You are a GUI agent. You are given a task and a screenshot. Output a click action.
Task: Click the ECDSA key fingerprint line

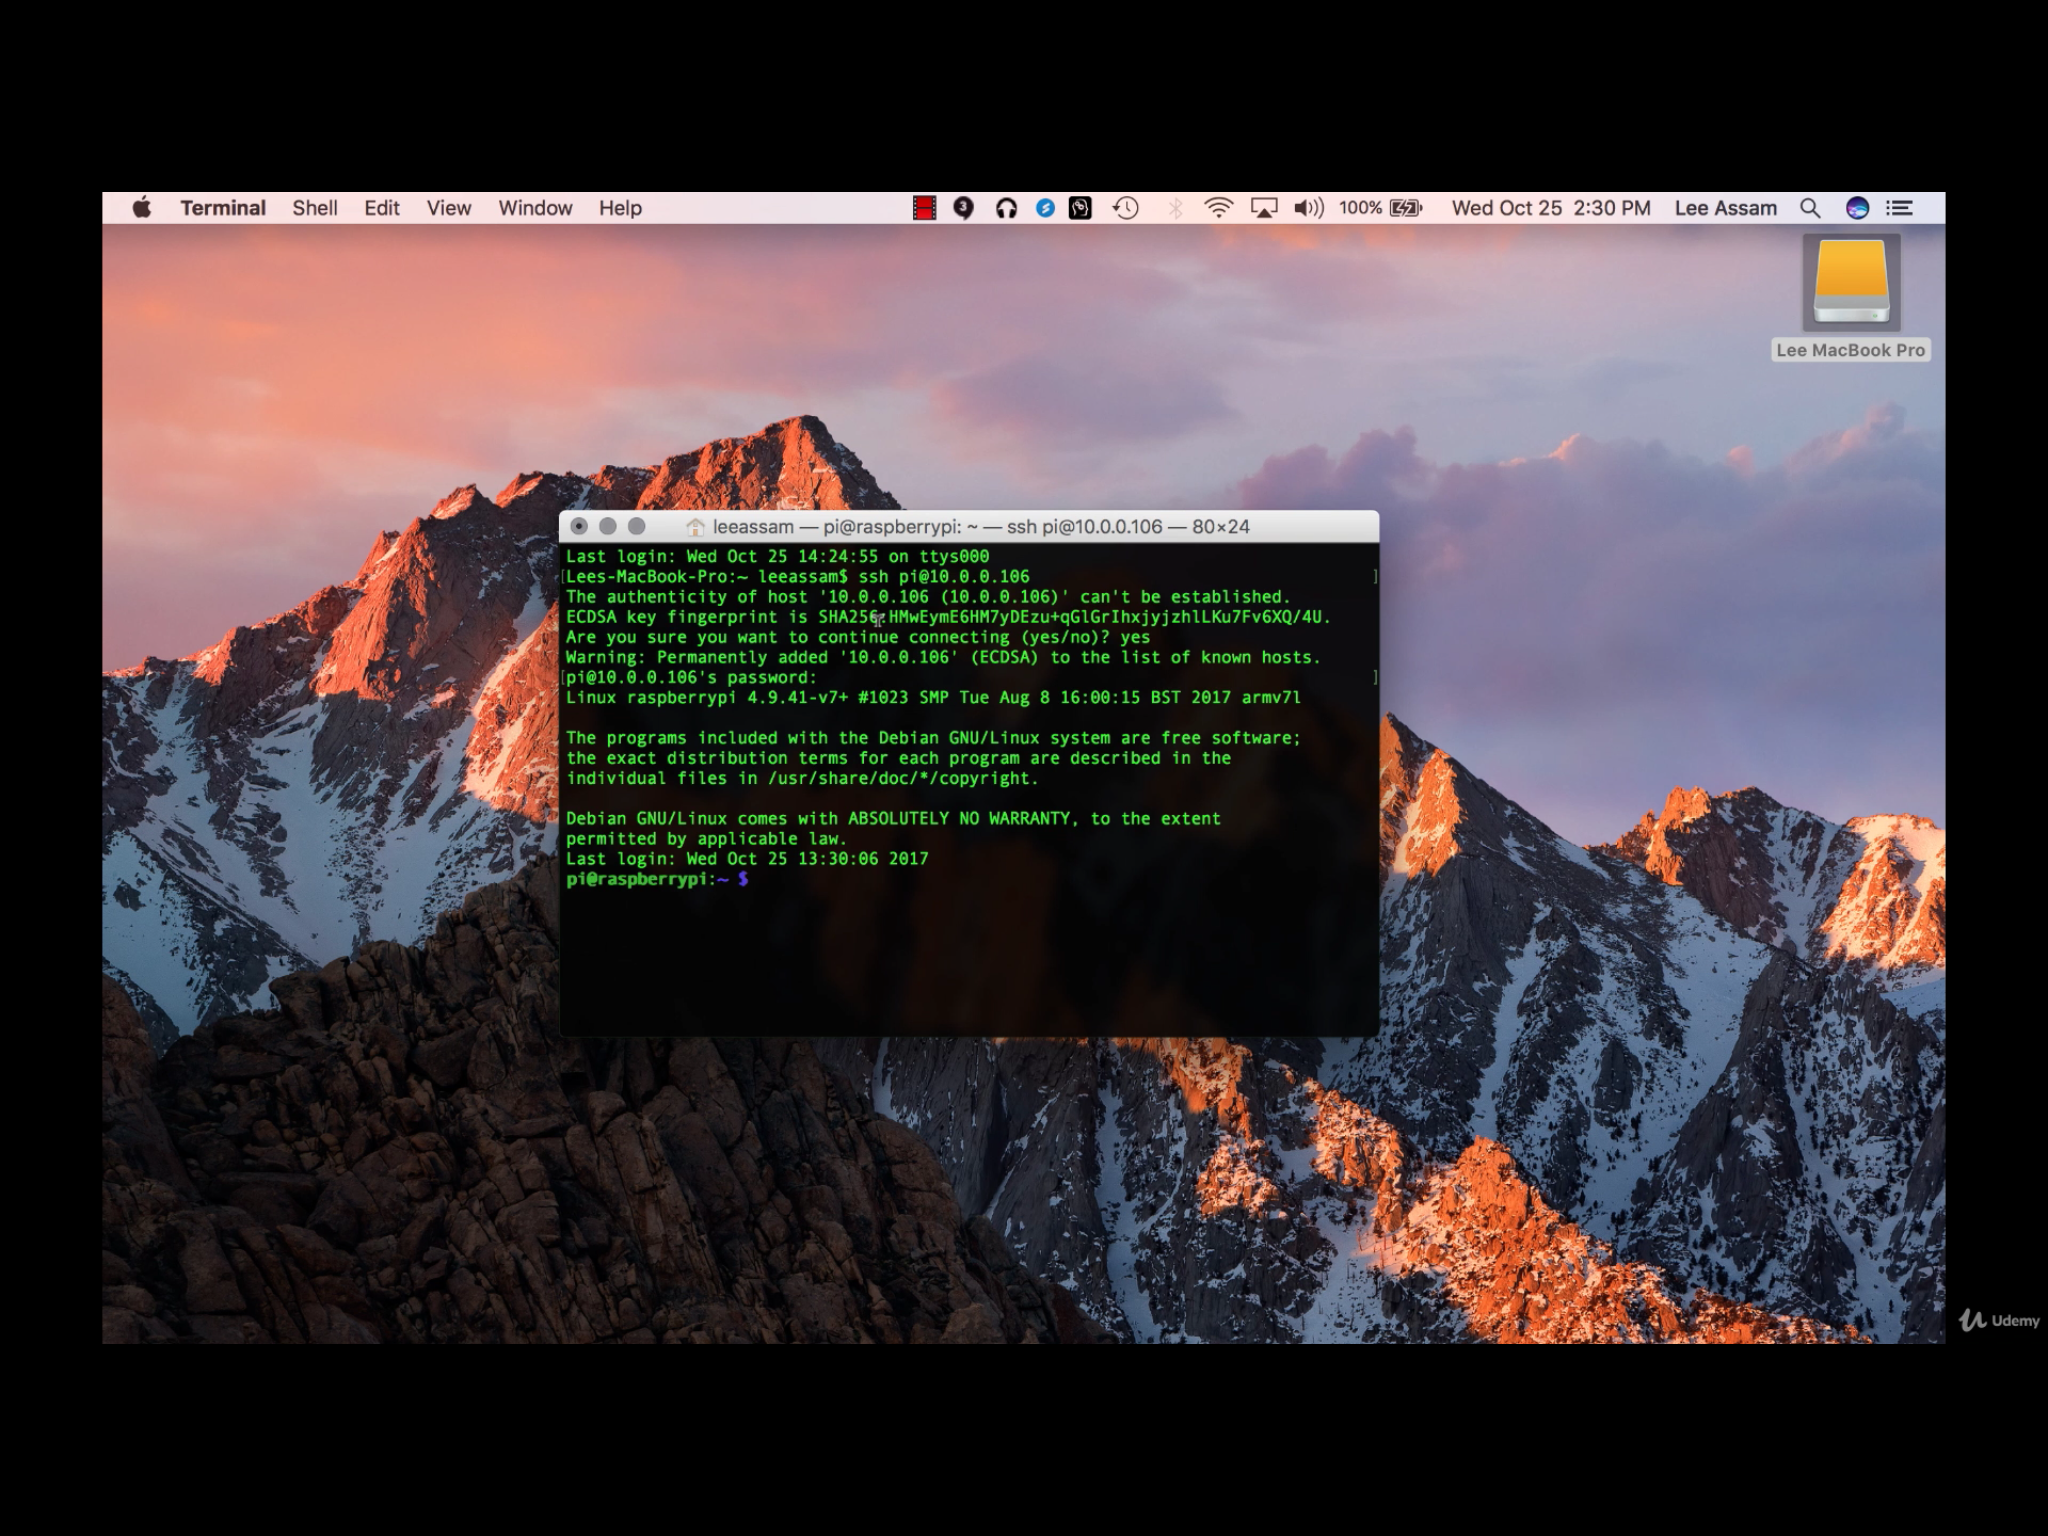pyautogui.click(x=948, y=617)
